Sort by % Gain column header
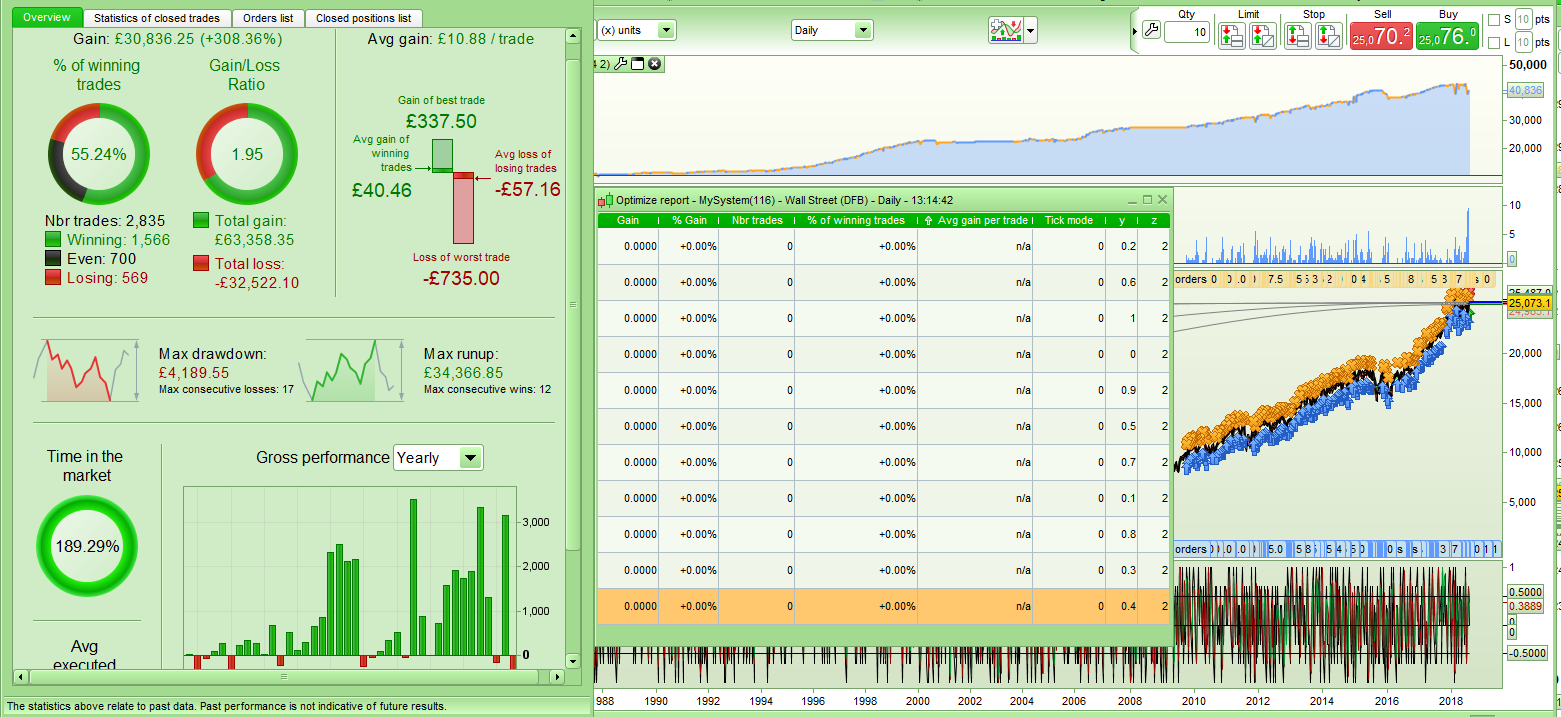The image size is (1561, 717). pos(689,220)
